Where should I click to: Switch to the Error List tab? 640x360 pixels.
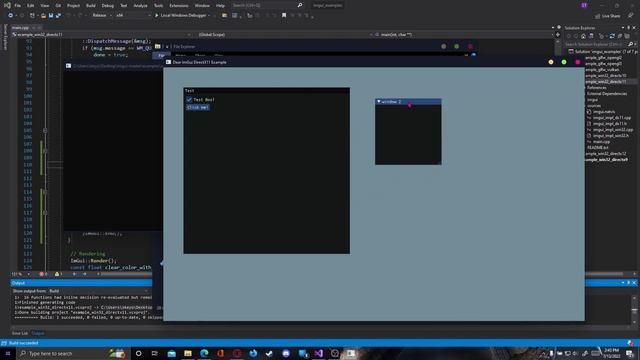point(20,333)
